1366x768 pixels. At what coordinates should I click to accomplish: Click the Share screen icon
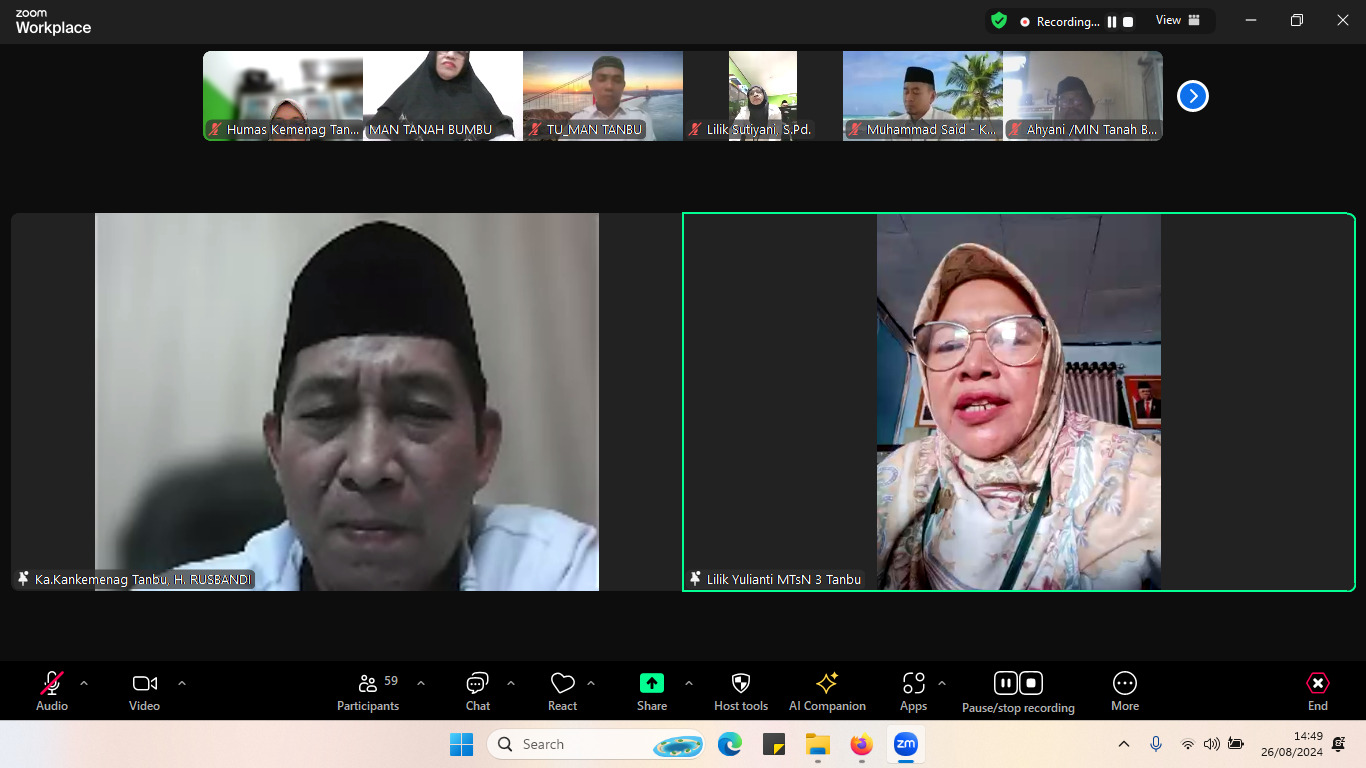point(651,684)
